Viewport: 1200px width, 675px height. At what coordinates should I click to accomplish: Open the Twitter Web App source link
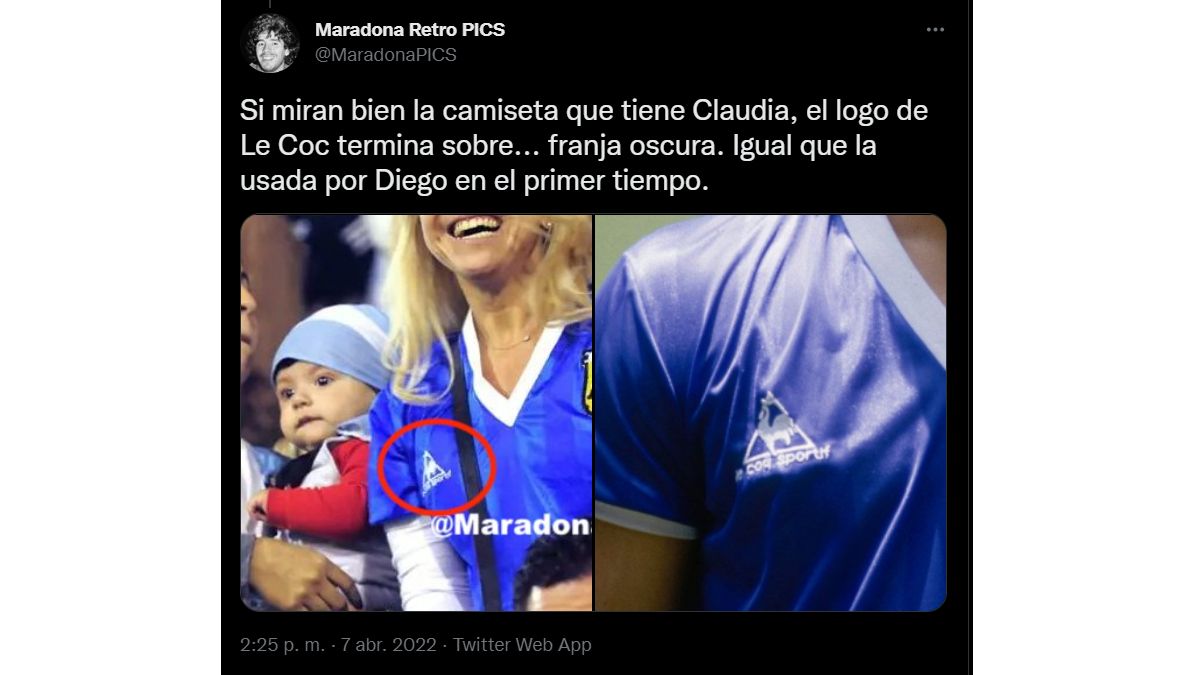point(522,645)
